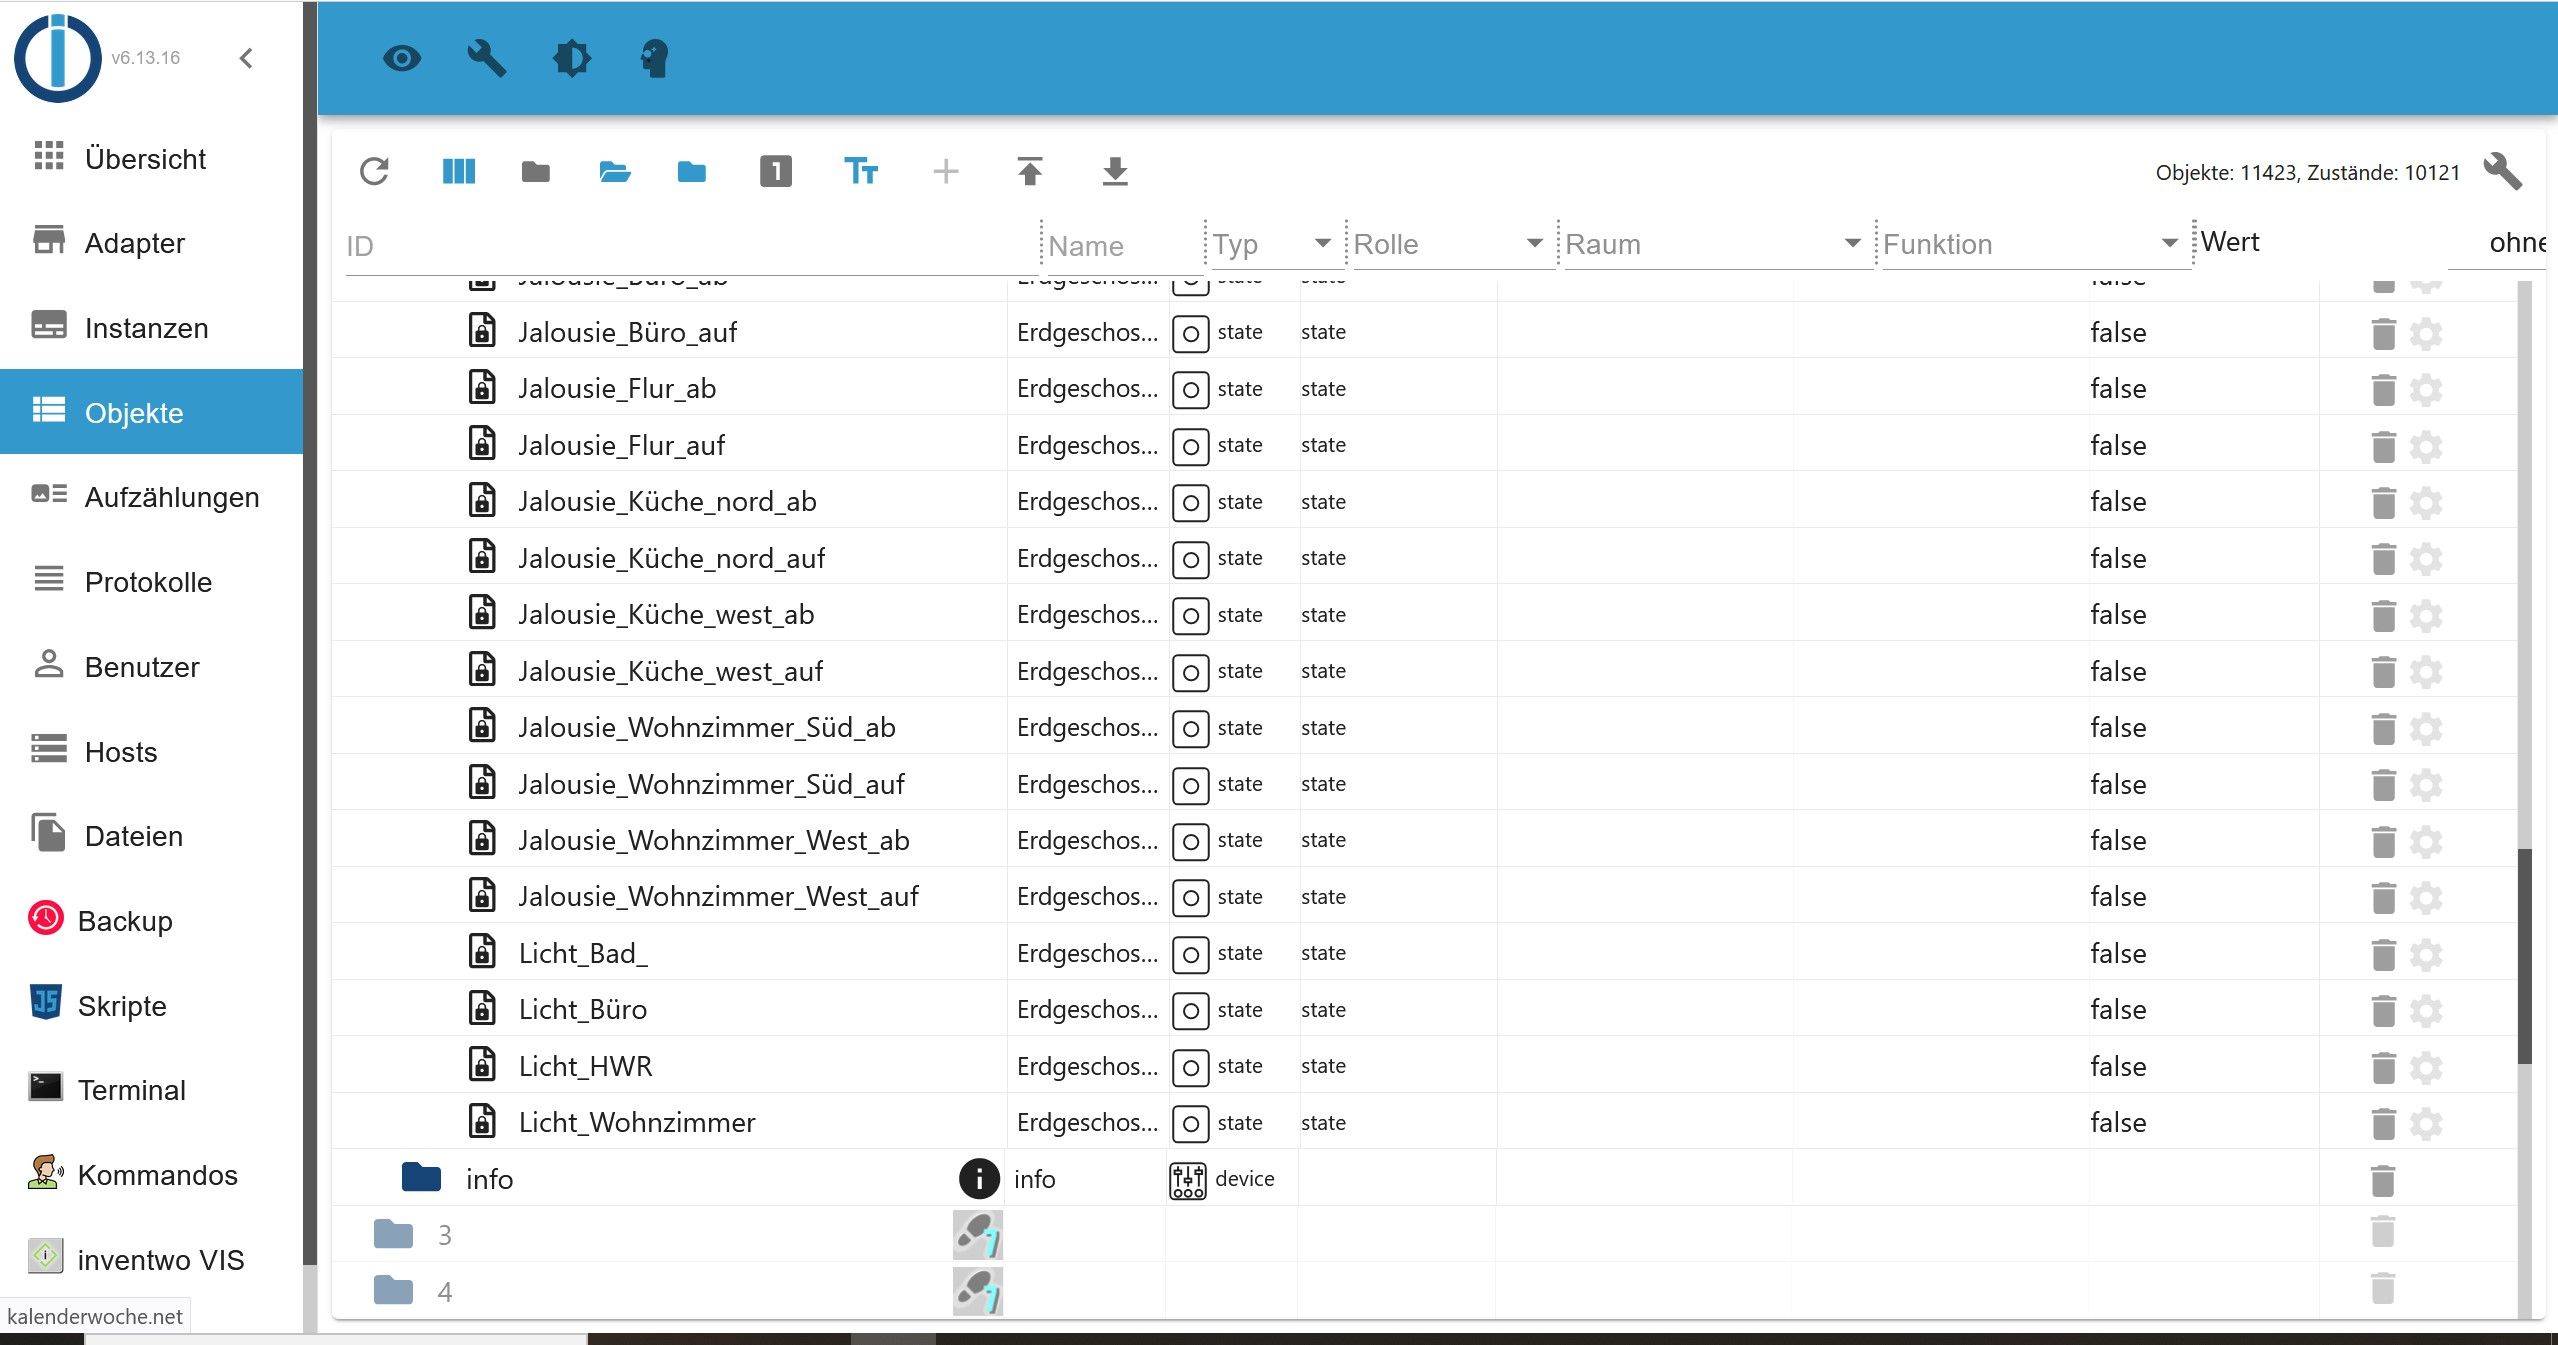
Task: Expand the folder named 3
Action: tap(394, 1235)
